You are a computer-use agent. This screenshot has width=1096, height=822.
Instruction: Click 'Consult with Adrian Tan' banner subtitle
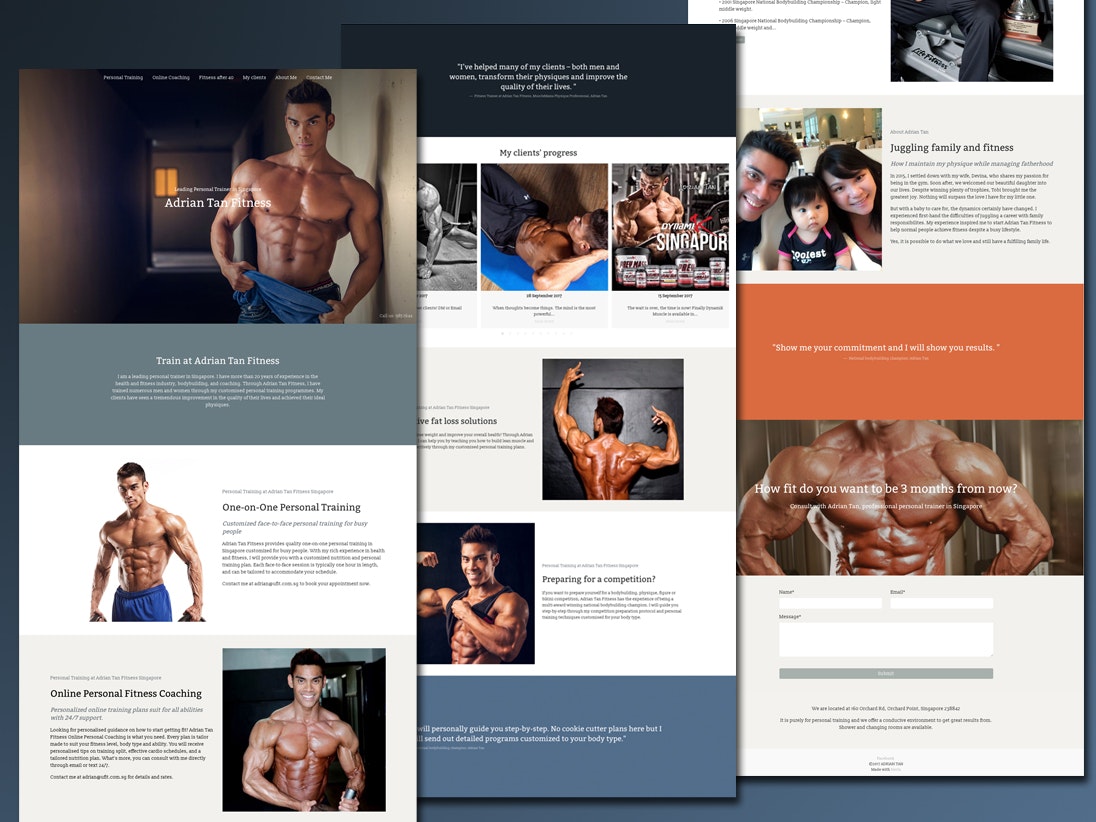click(x=886, y=506)
